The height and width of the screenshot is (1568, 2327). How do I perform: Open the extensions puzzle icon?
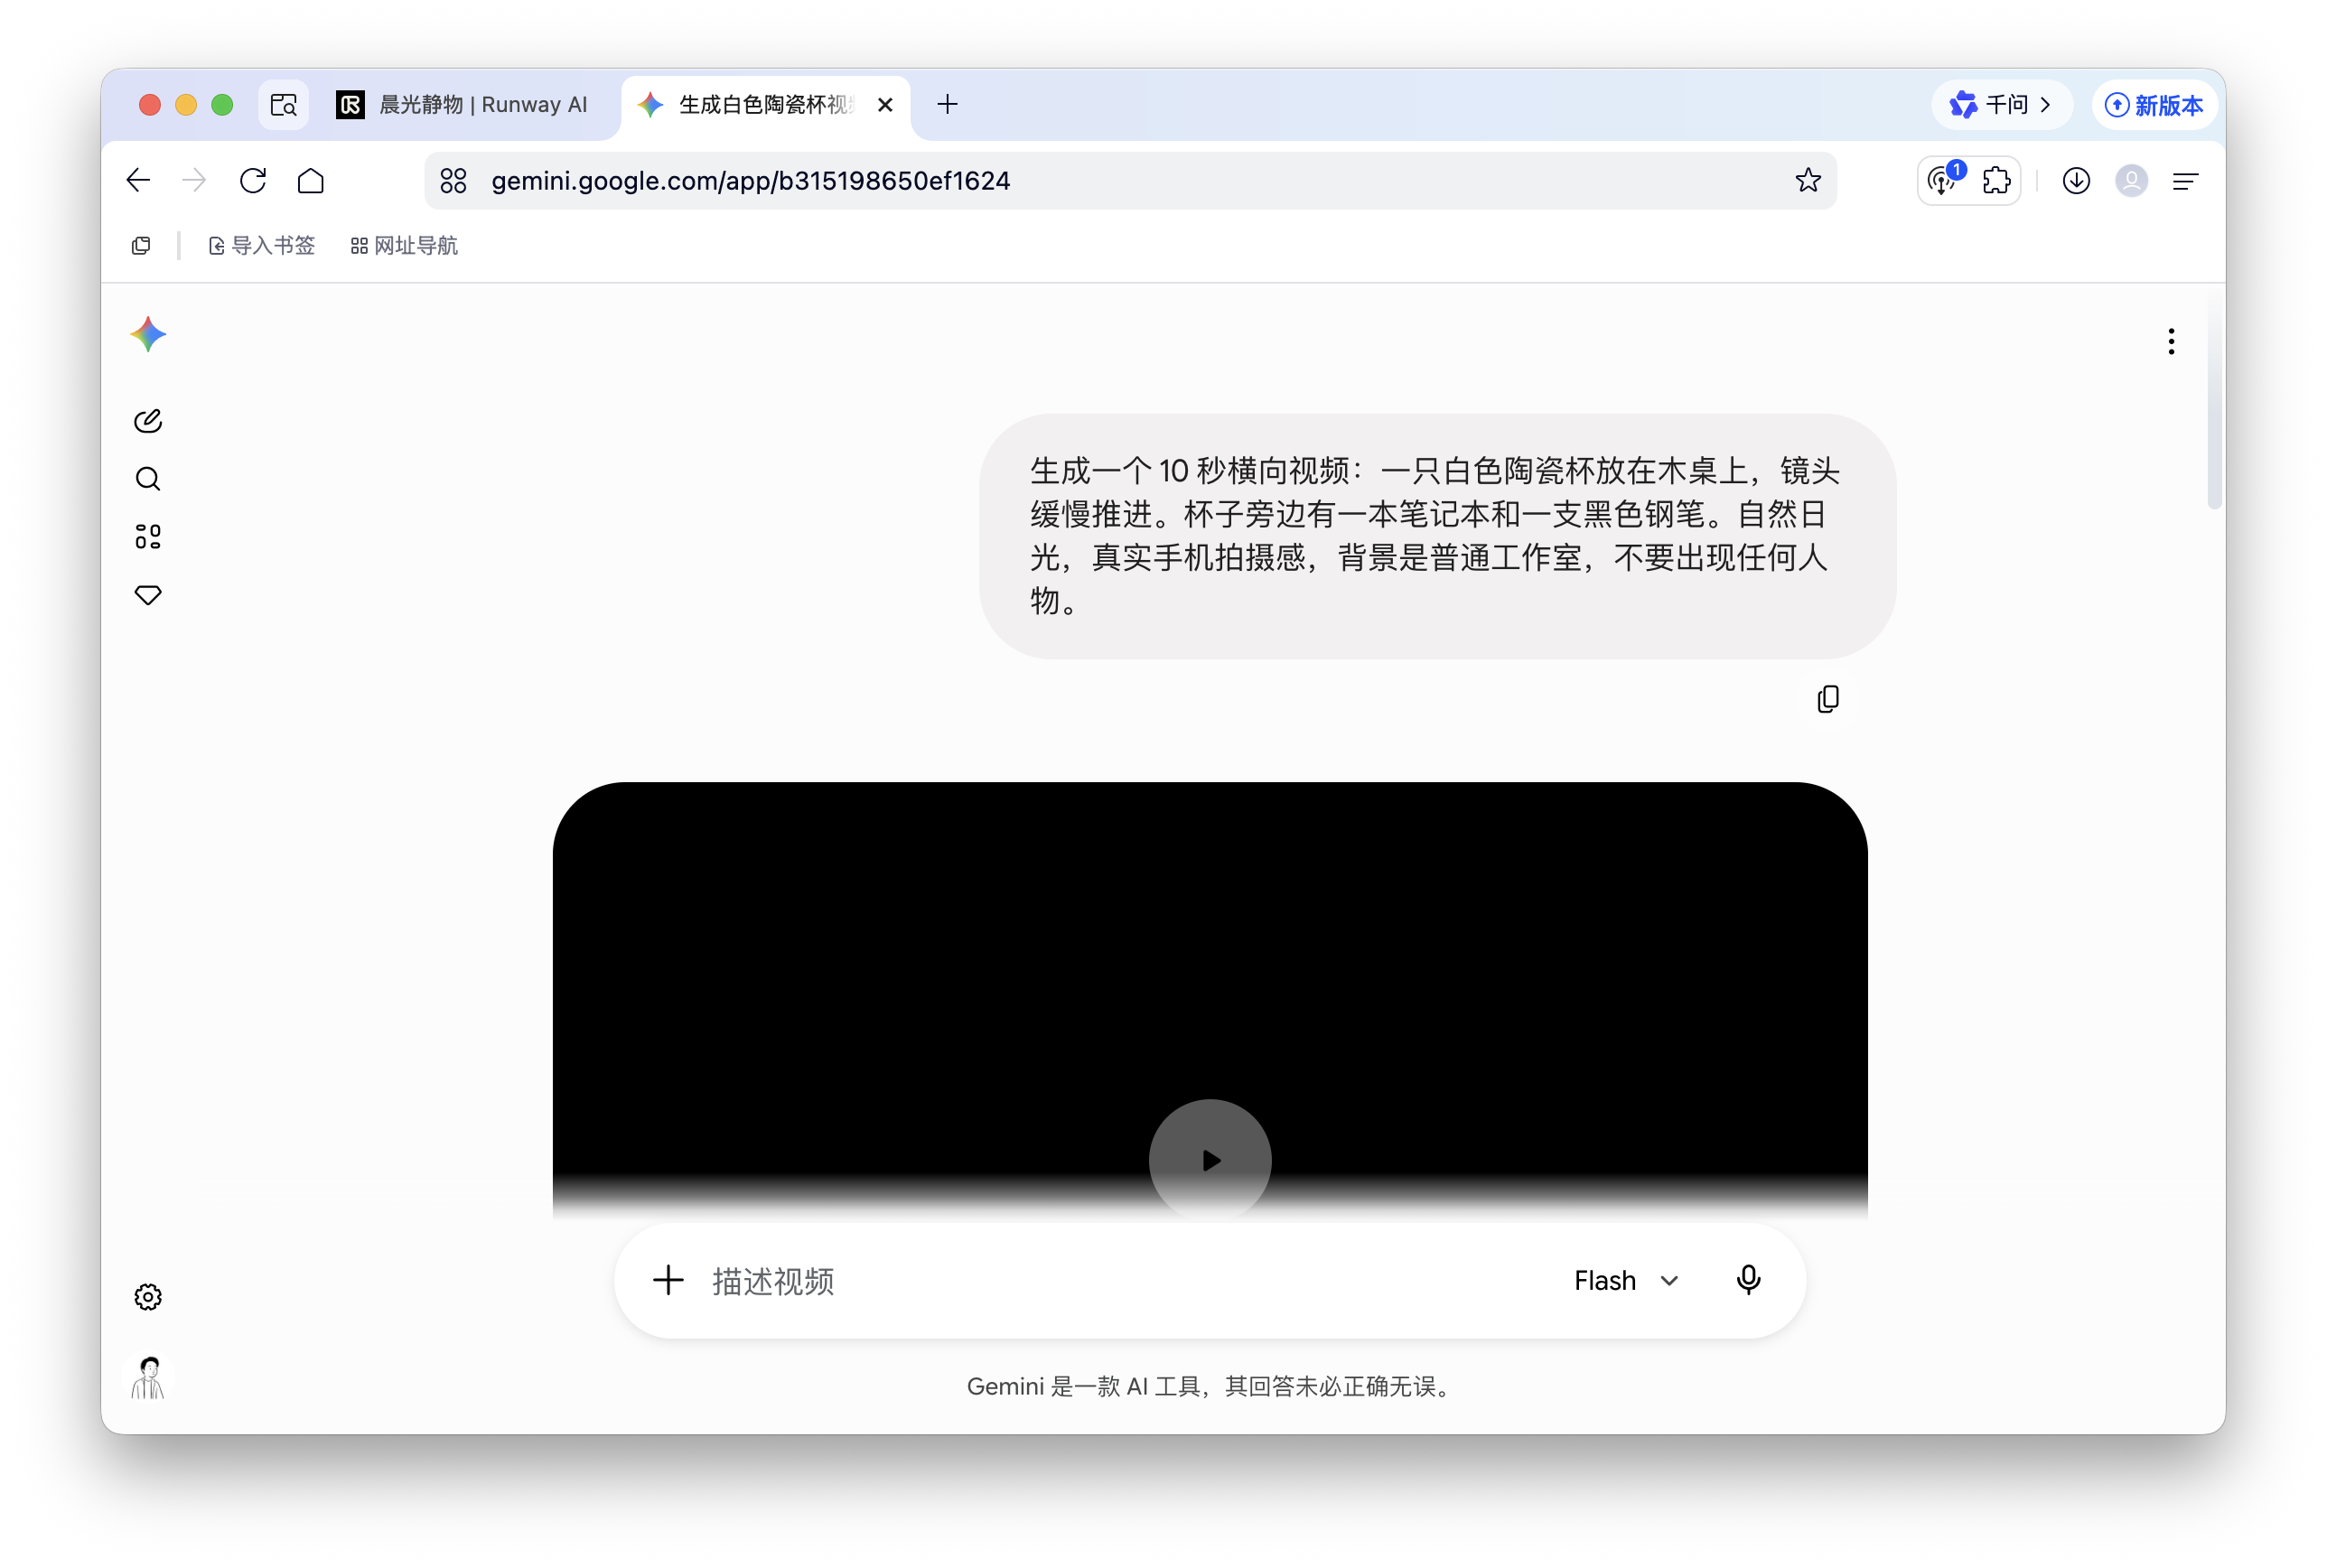1996,181
